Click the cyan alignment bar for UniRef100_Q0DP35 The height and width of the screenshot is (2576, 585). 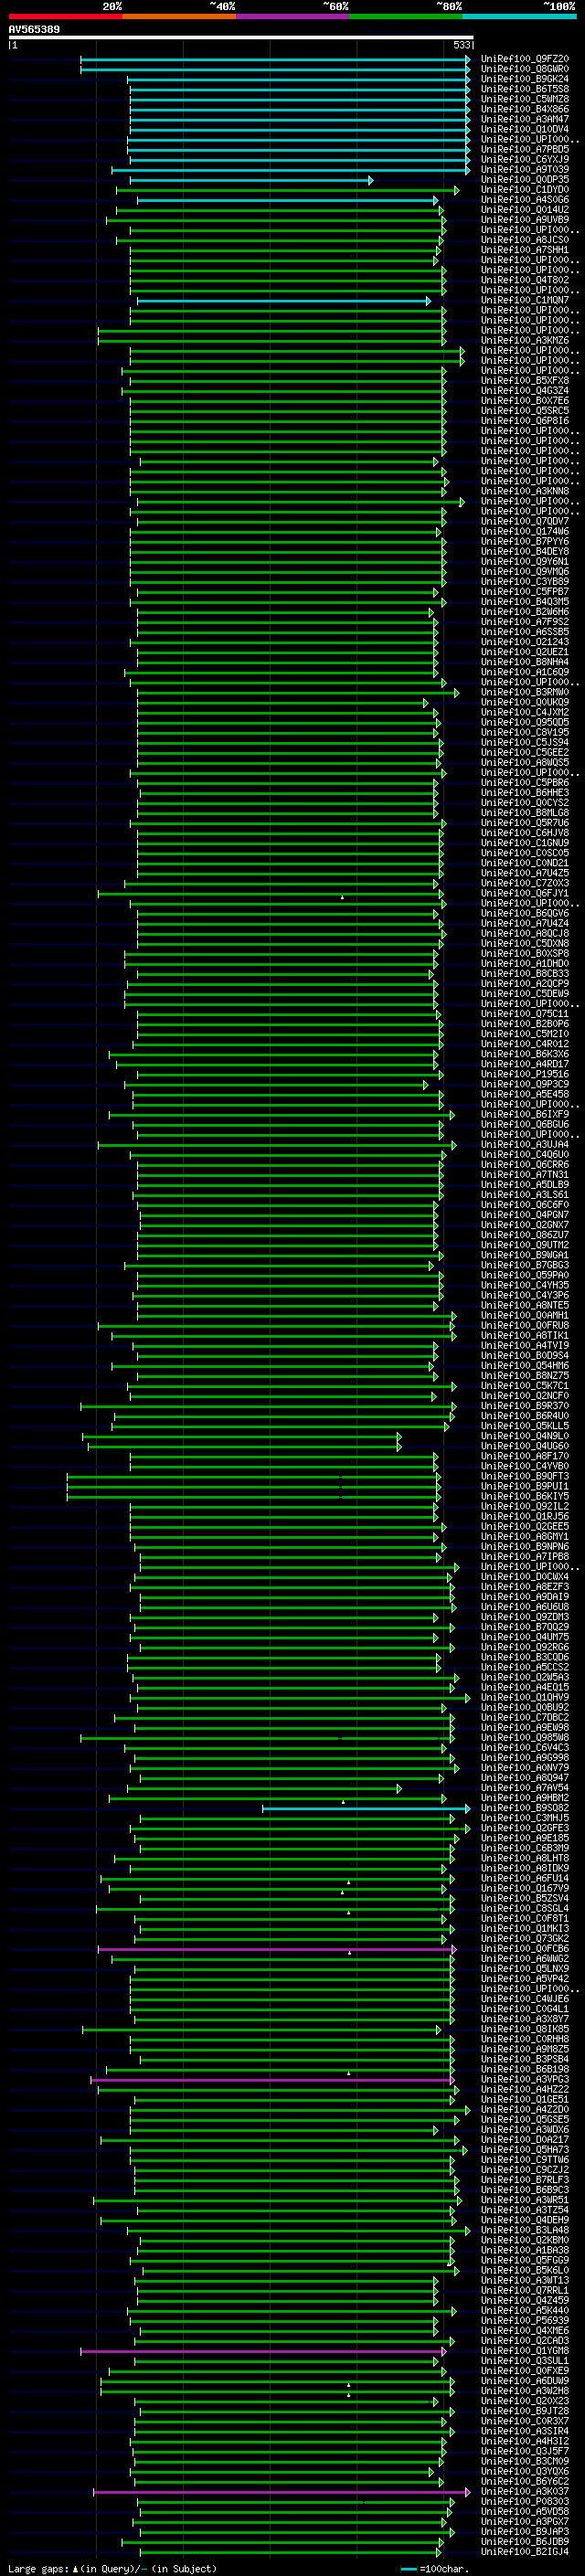(x=251, y=180)
